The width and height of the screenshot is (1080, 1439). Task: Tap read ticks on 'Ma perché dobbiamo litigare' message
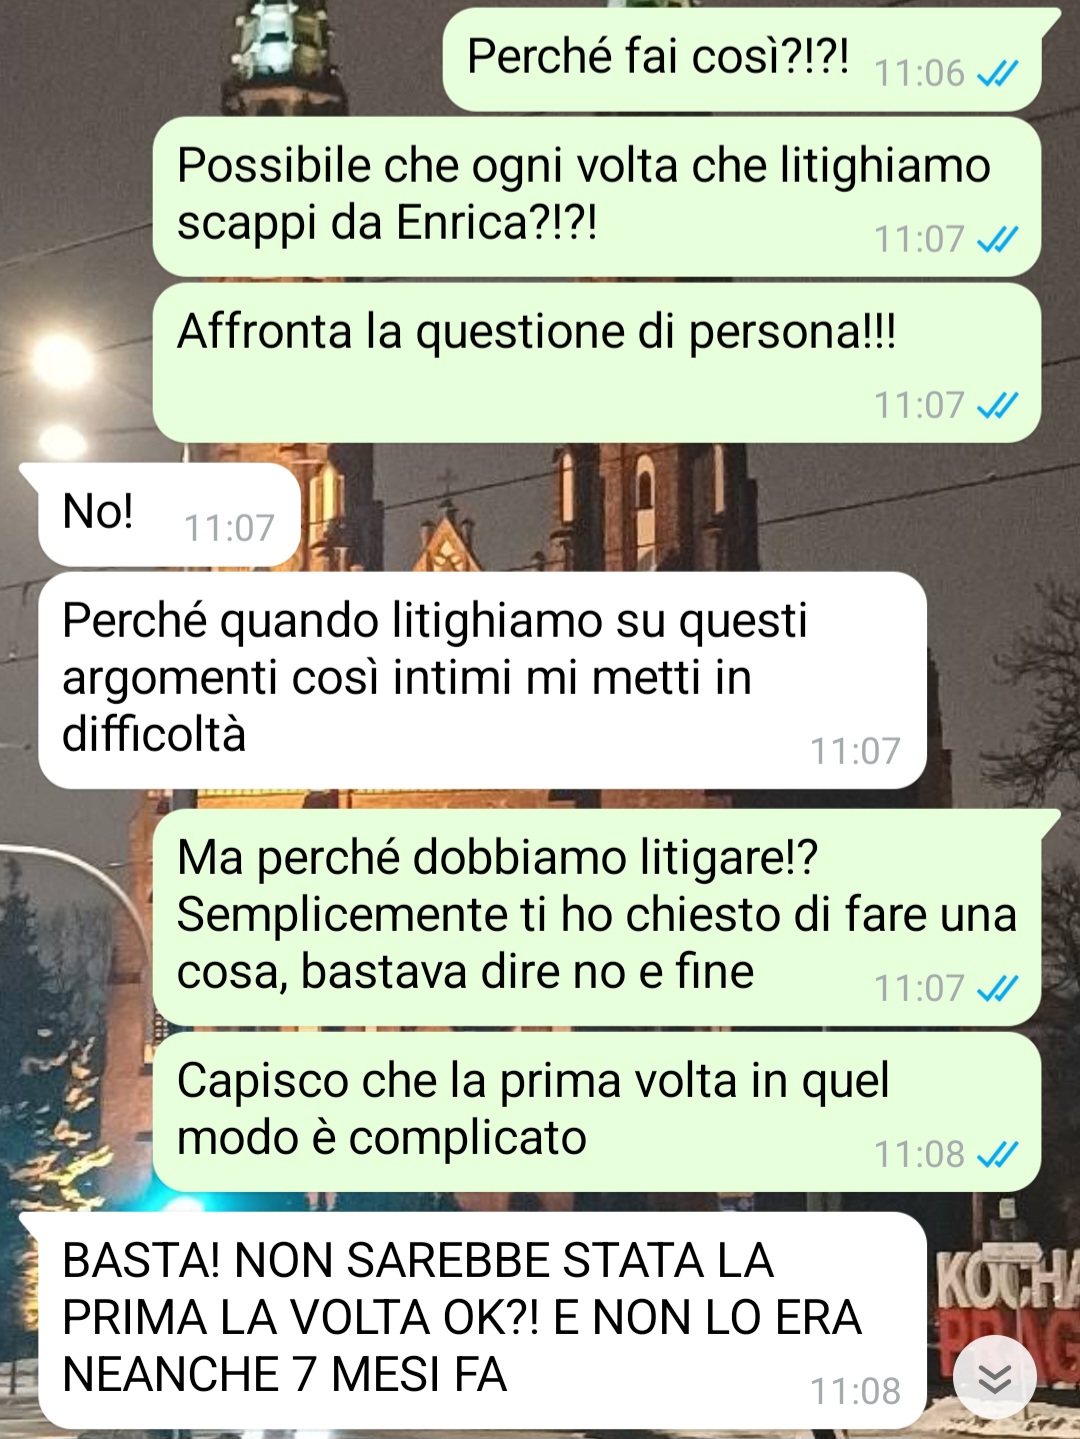(x=997, y=988)
